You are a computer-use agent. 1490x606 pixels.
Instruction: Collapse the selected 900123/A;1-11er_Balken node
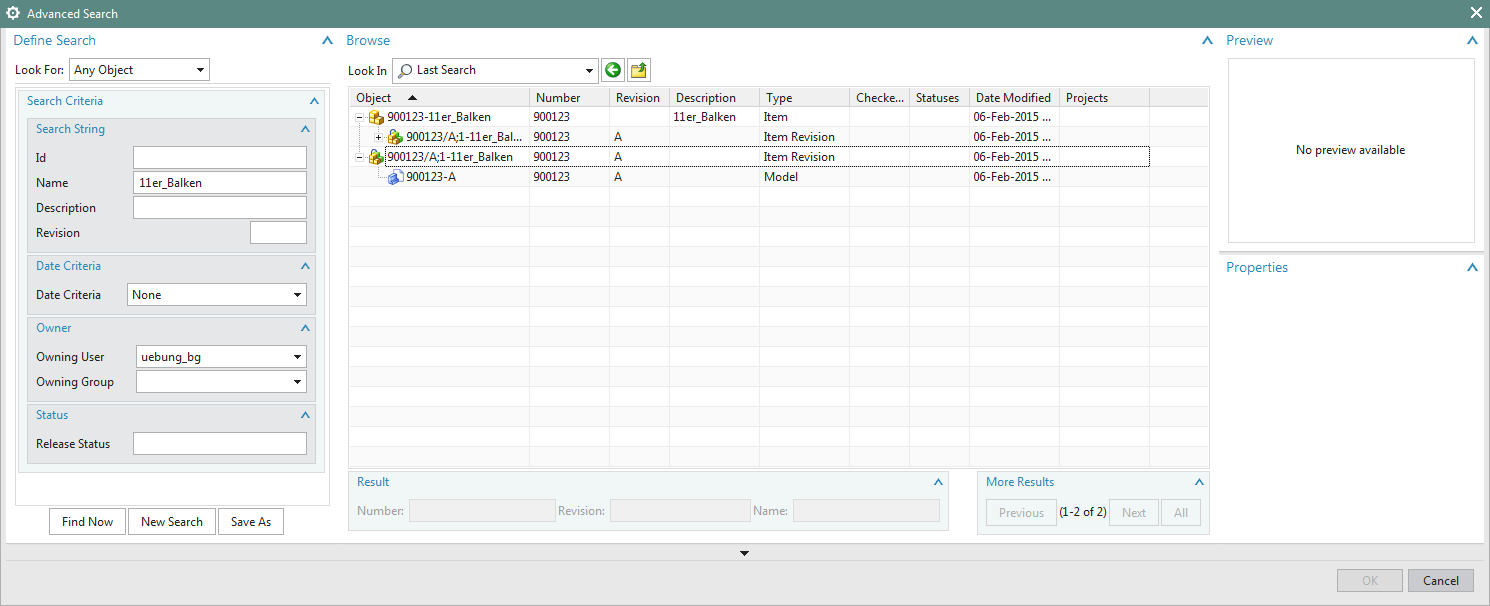[360, 157]
